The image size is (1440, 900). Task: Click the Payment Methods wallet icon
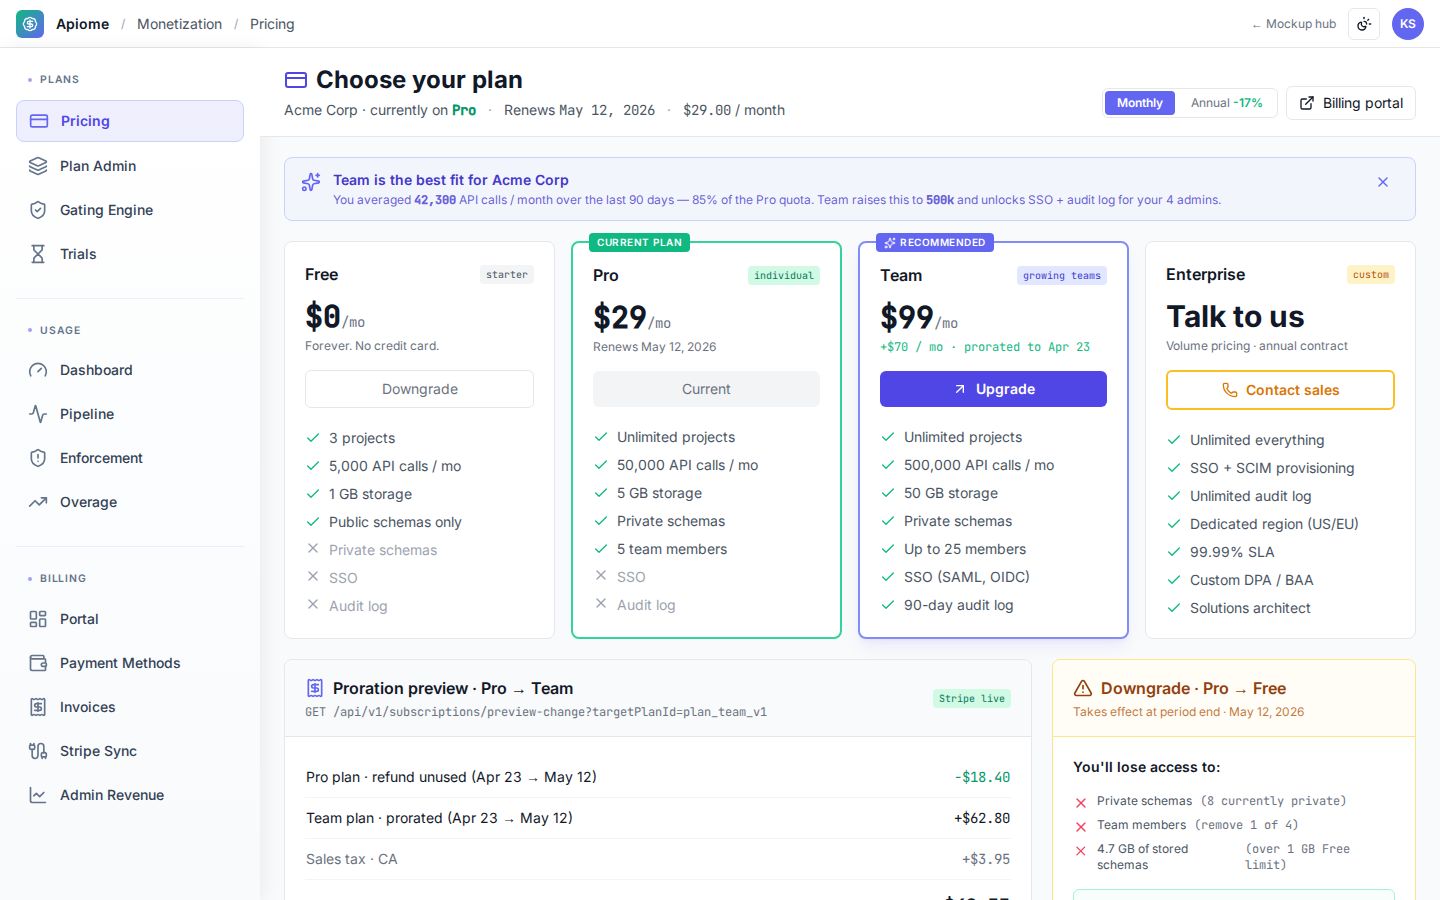[x=38, y=663]
